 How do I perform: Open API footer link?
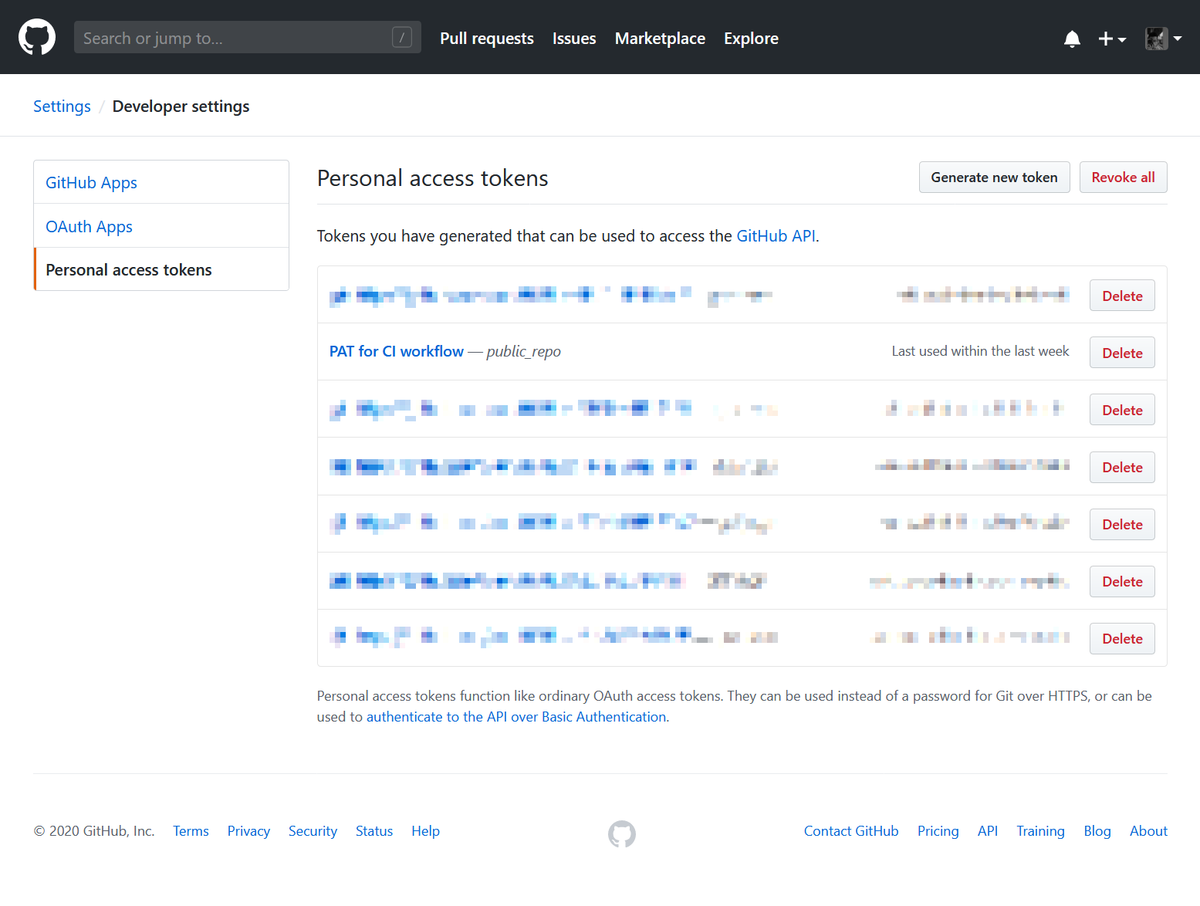click(988, 831)
